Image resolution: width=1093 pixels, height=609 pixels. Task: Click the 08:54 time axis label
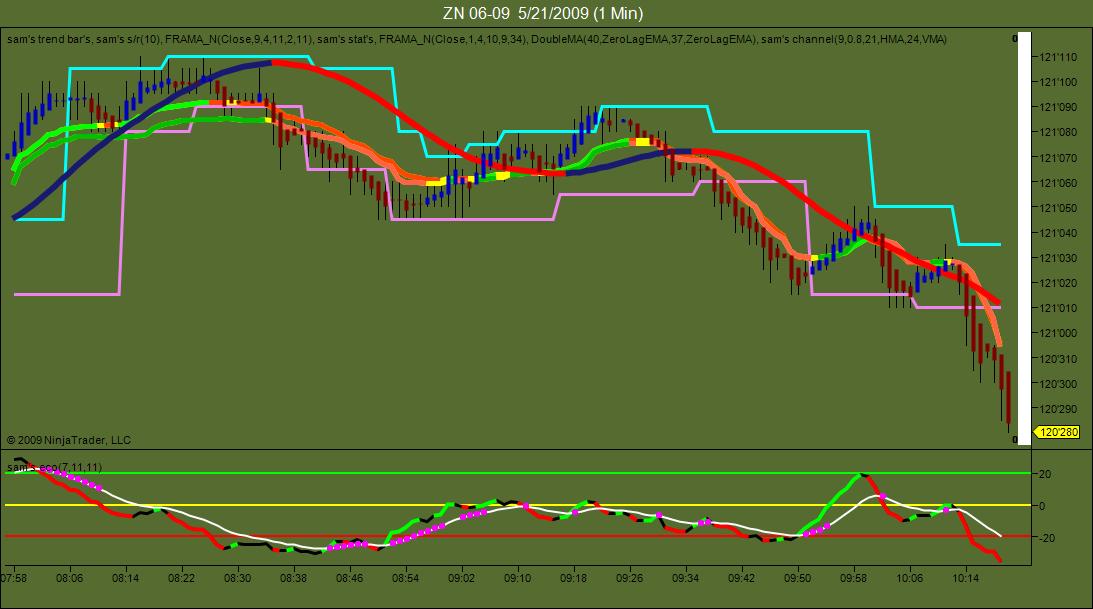tap(405, 578)
